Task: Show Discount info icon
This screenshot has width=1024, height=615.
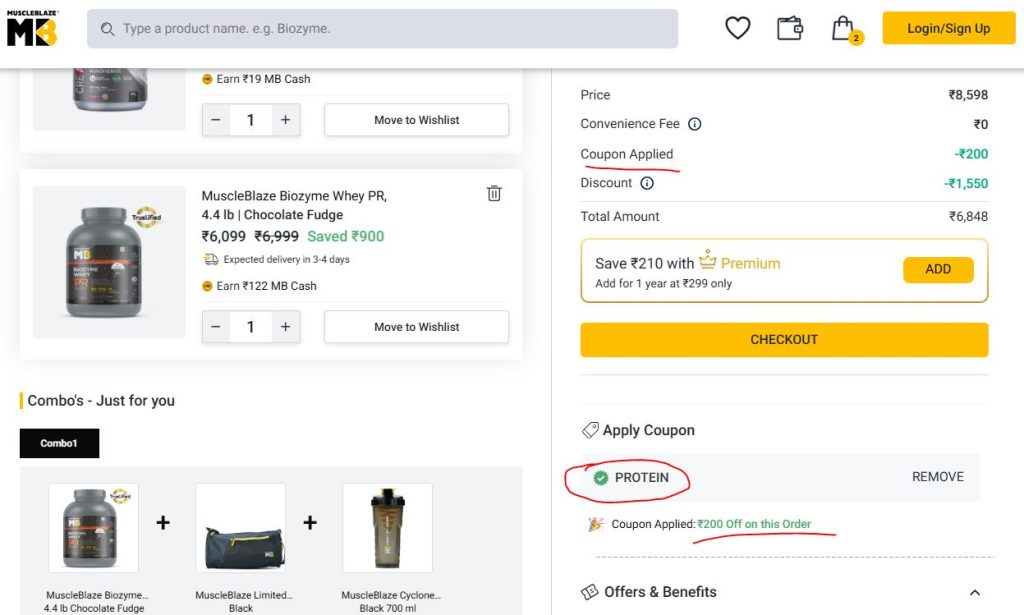Action: [647, 183]
